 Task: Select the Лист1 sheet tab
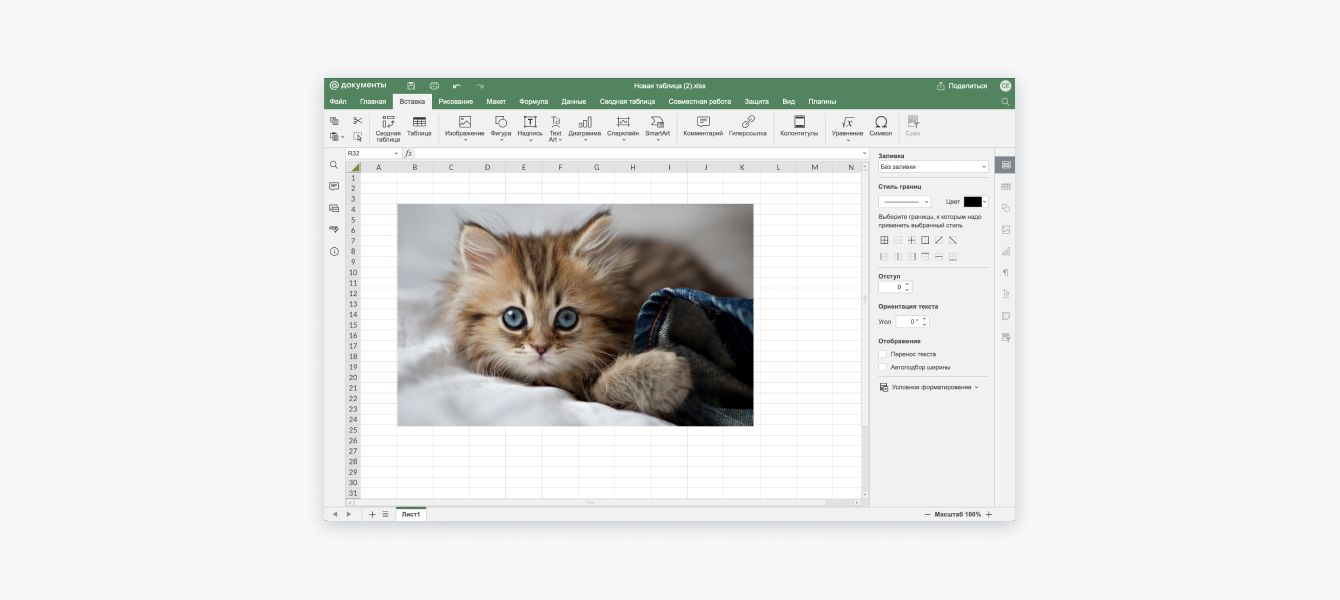411,514
